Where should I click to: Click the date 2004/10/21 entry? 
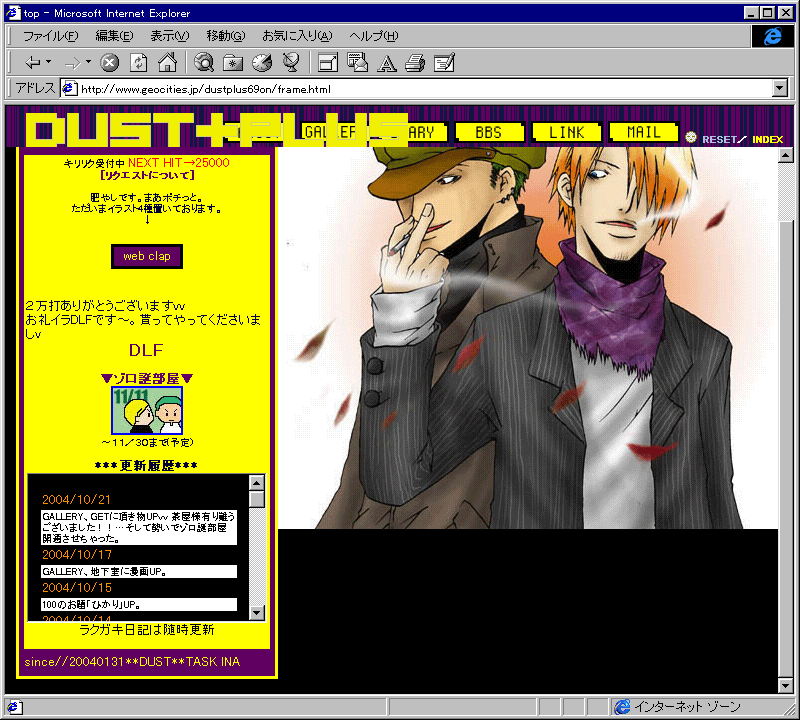click(77, 500)
